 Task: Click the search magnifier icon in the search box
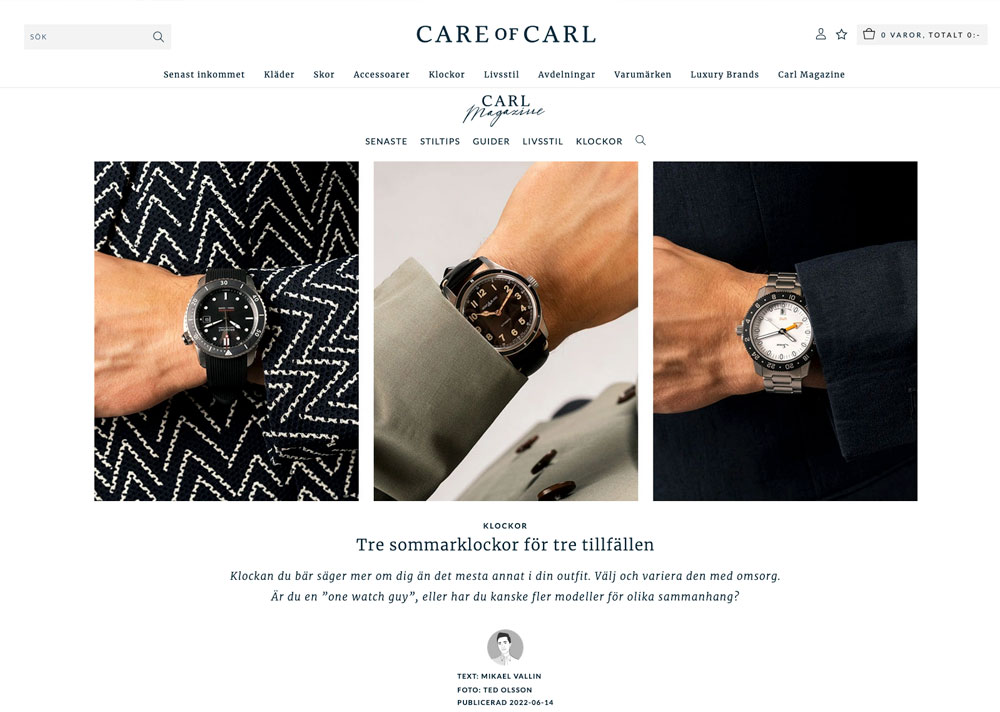(x=158, y=37)
